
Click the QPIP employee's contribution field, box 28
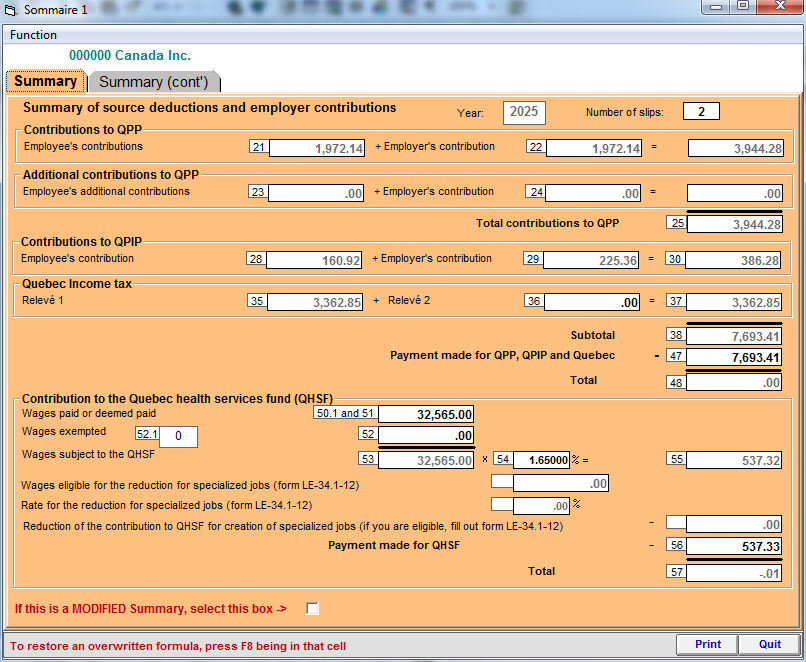click(316, 260)
